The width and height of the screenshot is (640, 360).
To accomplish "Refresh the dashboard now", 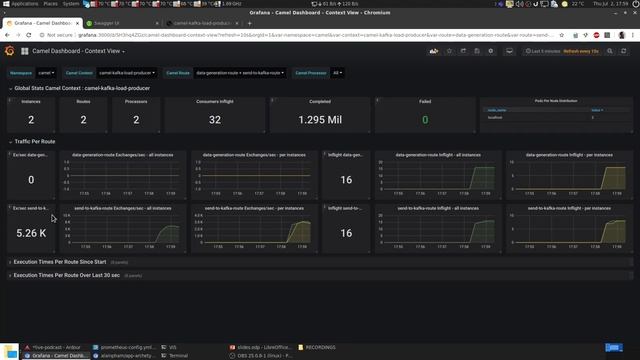I will tap(623, 51).
